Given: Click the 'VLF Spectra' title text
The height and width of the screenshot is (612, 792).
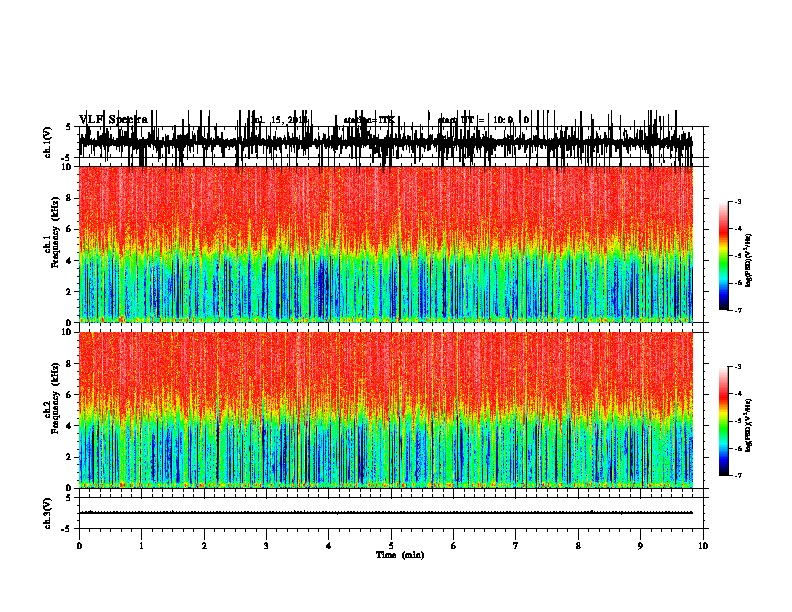Looking at the screenshot, I should (113, 120).
